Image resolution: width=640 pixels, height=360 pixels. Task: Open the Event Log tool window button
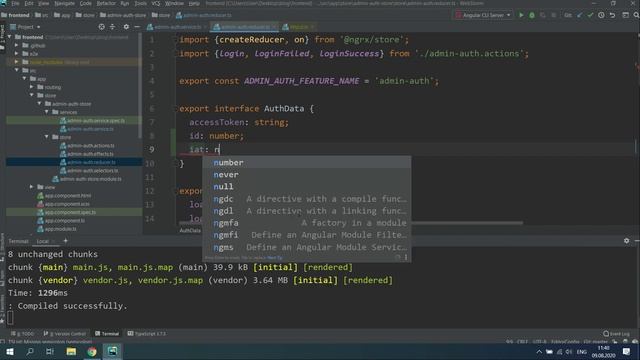(616, 333)
